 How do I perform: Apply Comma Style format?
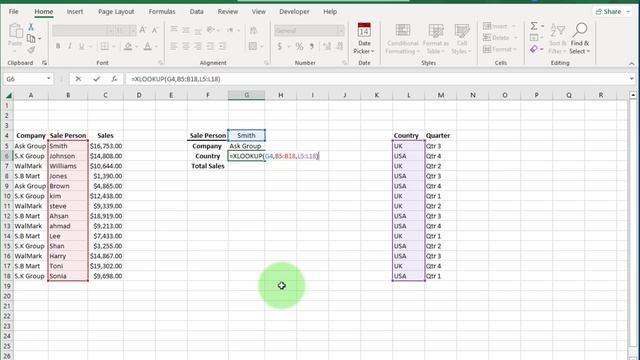(312, 47)
